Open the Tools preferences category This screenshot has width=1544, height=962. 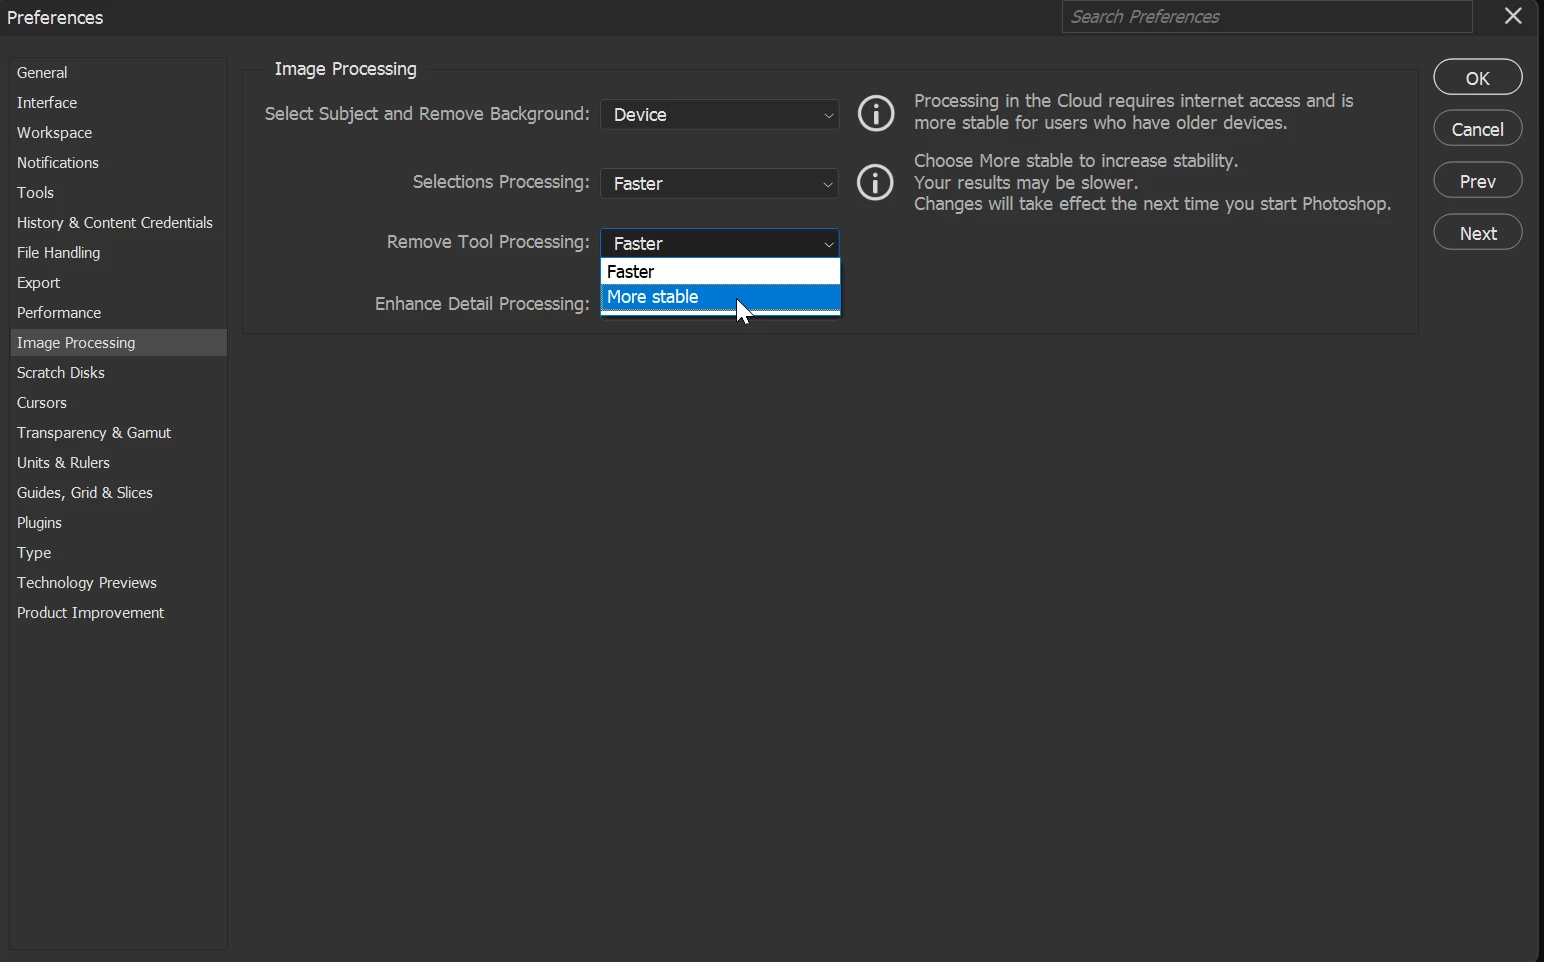[118, 193]
